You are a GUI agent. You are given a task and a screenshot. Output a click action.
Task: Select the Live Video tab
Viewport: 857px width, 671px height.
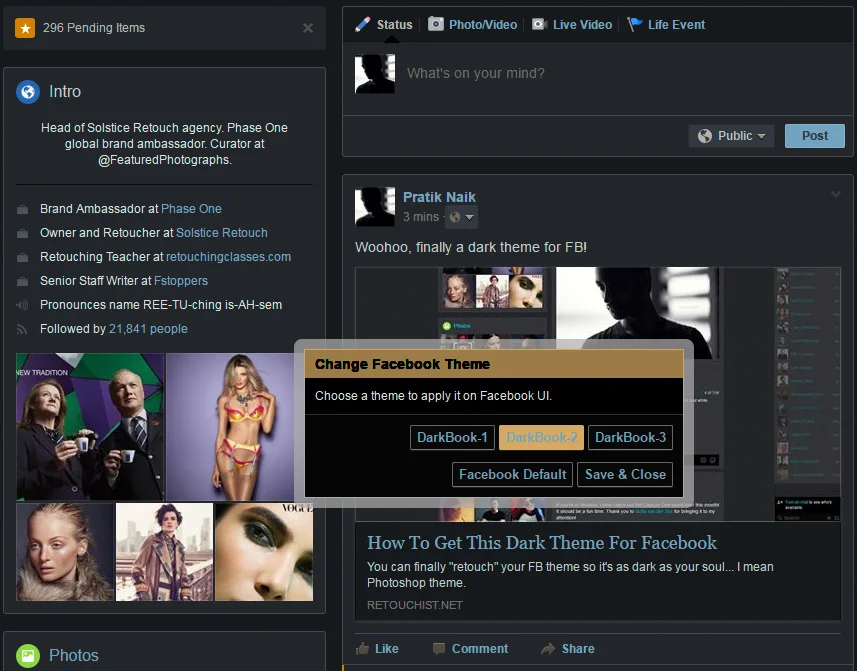click(x=572, y=25)
